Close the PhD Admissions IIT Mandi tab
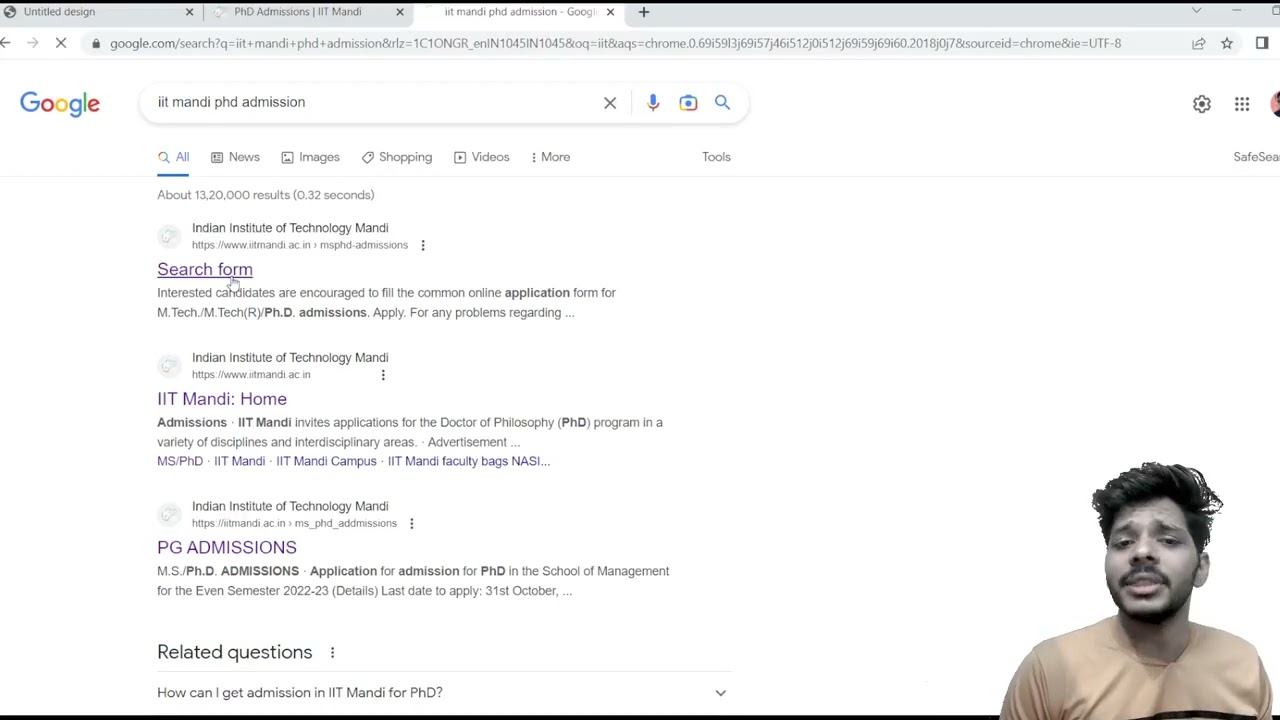Screen dimensions: 1280x720 point(400,12)
